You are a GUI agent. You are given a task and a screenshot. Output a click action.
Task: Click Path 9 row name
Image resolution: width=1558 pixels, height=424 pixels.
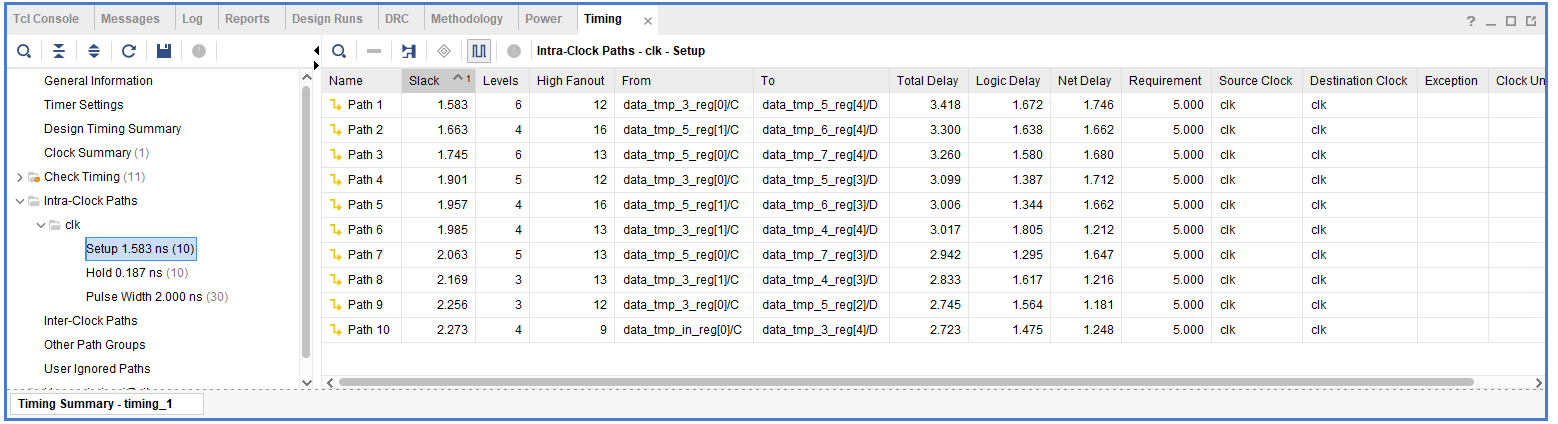(x=365, y=305)
